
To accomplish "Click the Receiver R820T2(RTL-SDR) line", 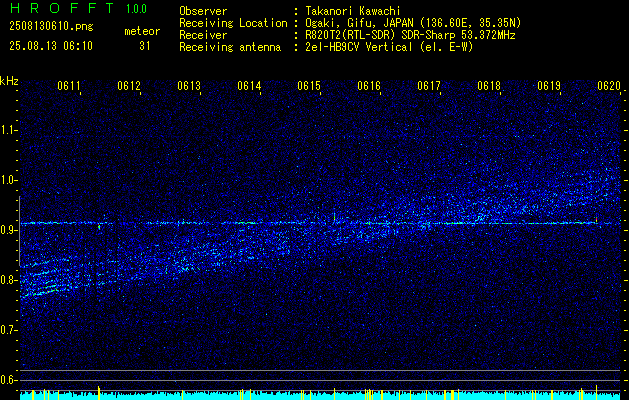I will 410,35.
